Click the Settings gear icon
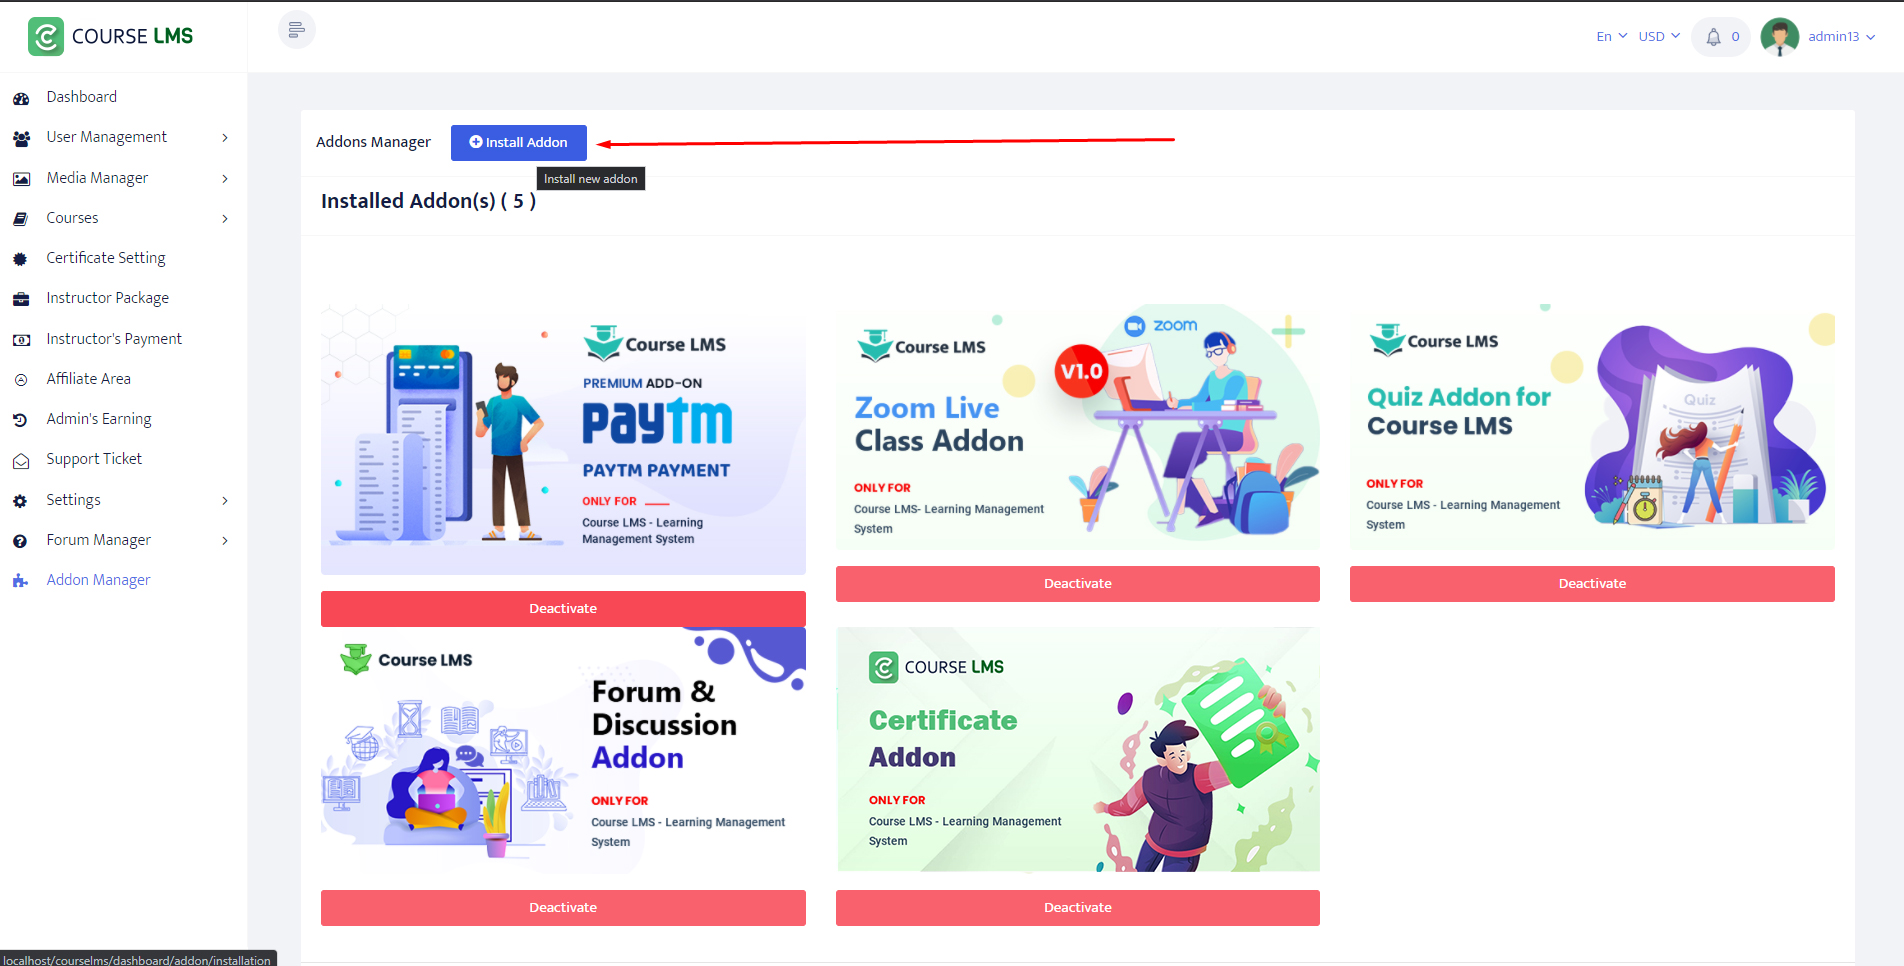Viewport: 1904px width, 966px height. point(21,501)
